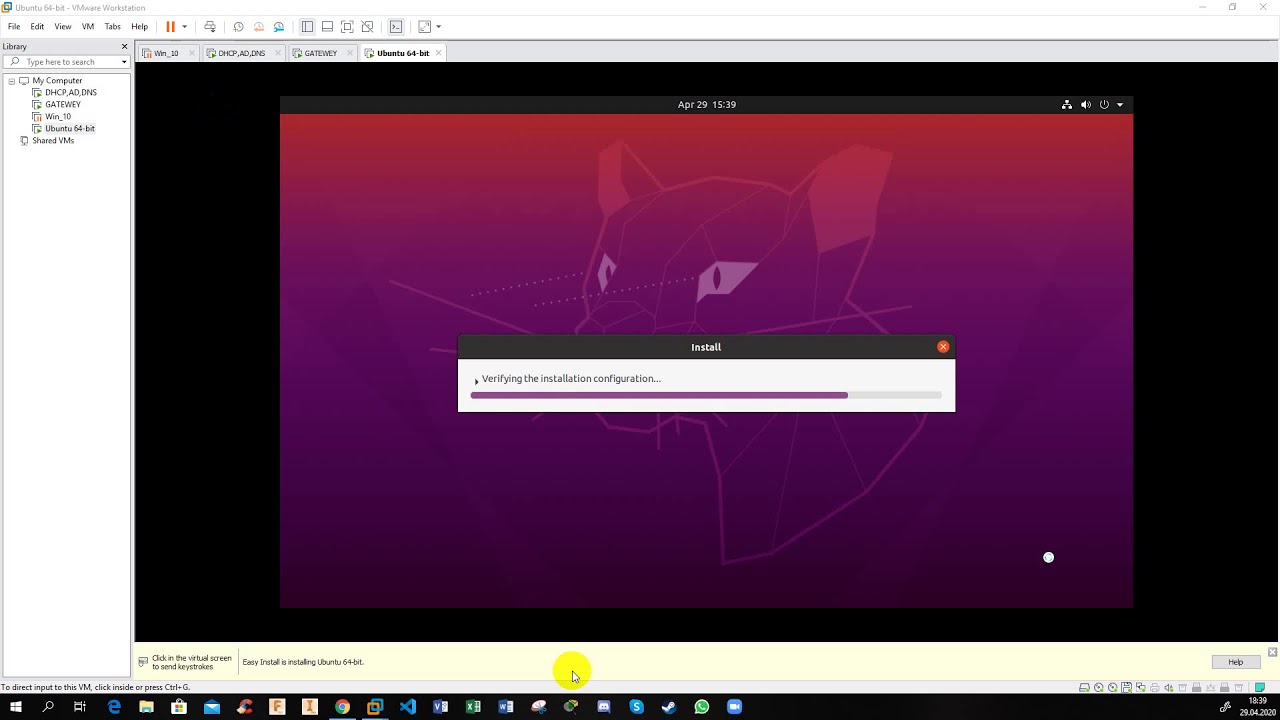This screenshot has height=720, width=1280.
Task: Close the Win_10 tab
Action: point(192,53)
